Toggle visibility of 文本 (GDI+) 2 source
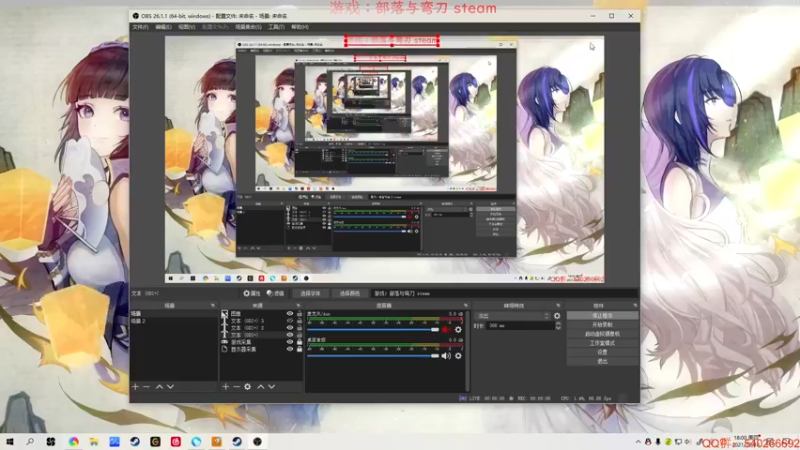The height and width of the screenshot is (450, 800). (290, 328)
